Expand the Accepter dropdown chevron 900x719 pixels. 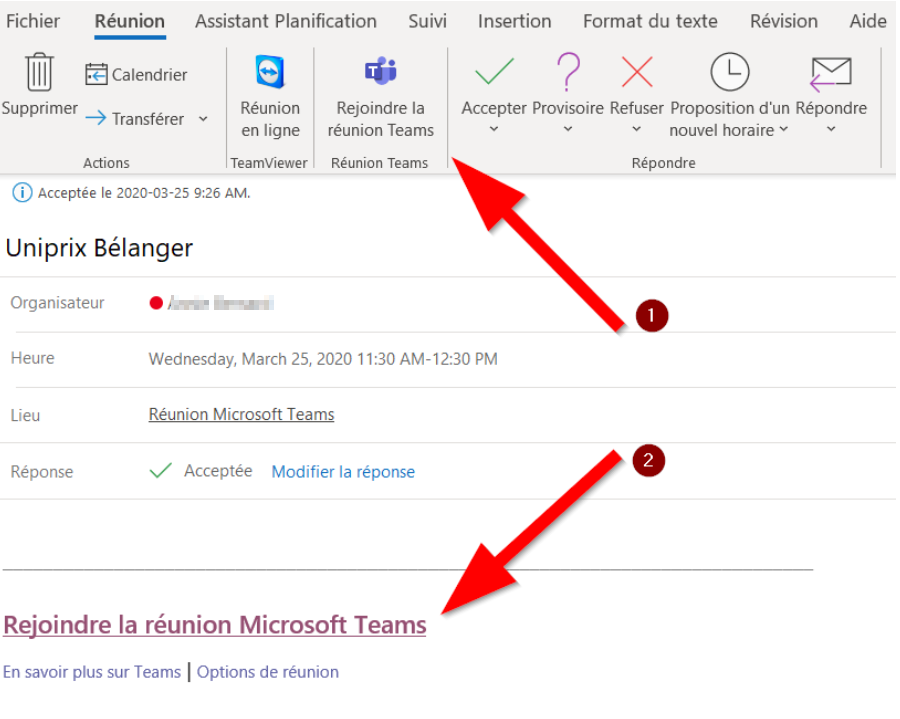[494, 129]
